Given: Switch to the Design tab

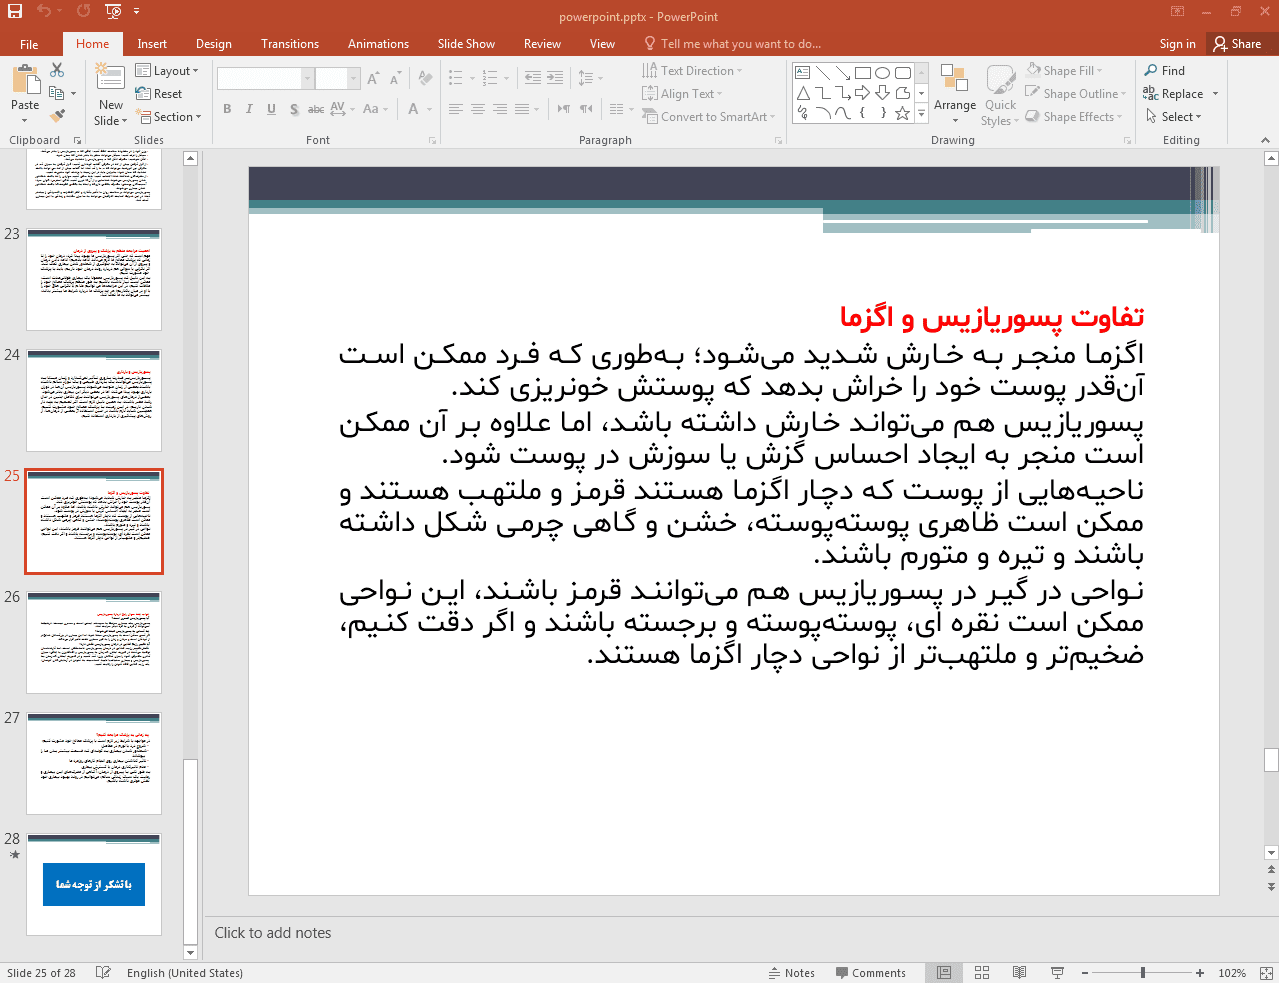Looking at the screenshot, I should [x=214, y=44].
